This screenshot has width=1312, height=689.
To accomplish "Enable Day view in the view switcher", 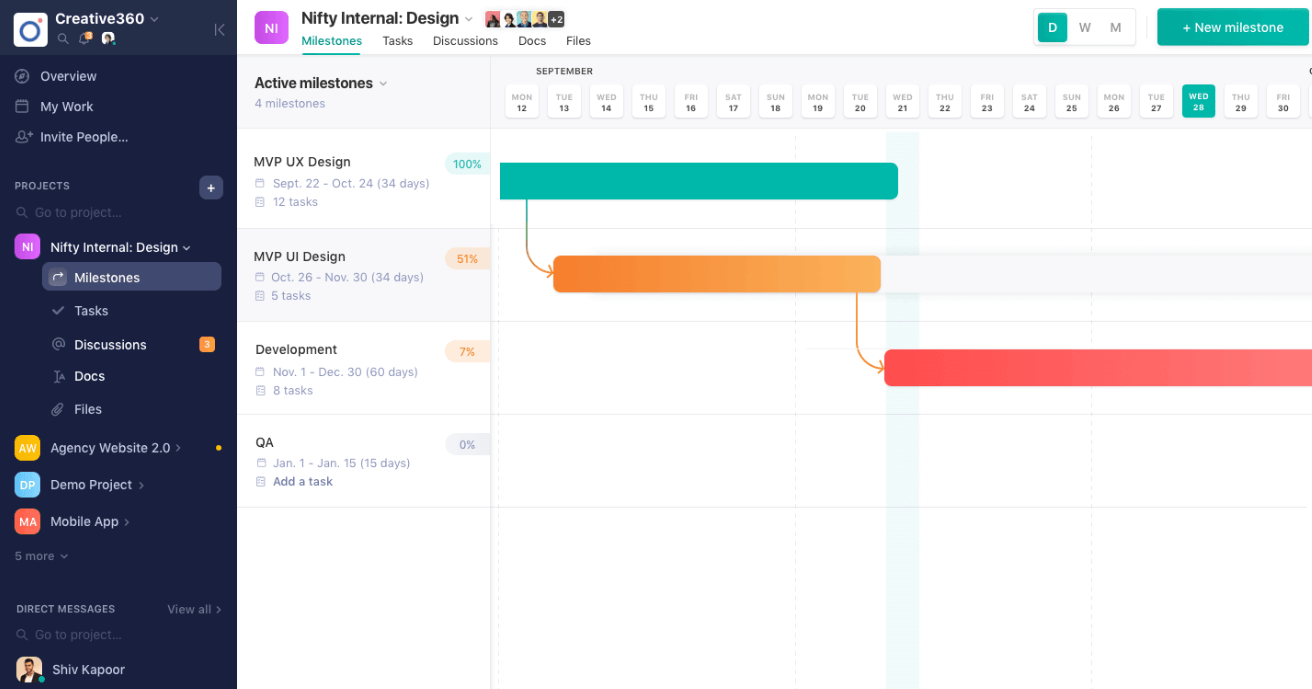I will [x=1052, y=27].
